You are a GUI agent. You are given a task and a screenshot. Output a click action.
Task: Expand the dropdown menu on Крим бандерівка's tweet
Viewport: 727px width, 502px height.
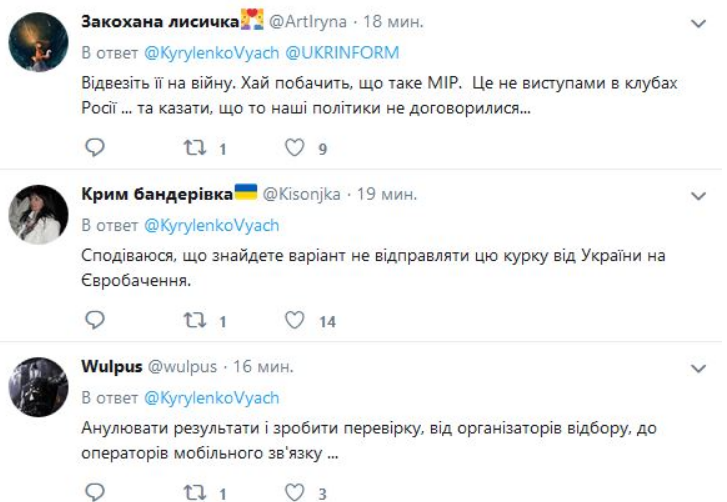(699, 194)
